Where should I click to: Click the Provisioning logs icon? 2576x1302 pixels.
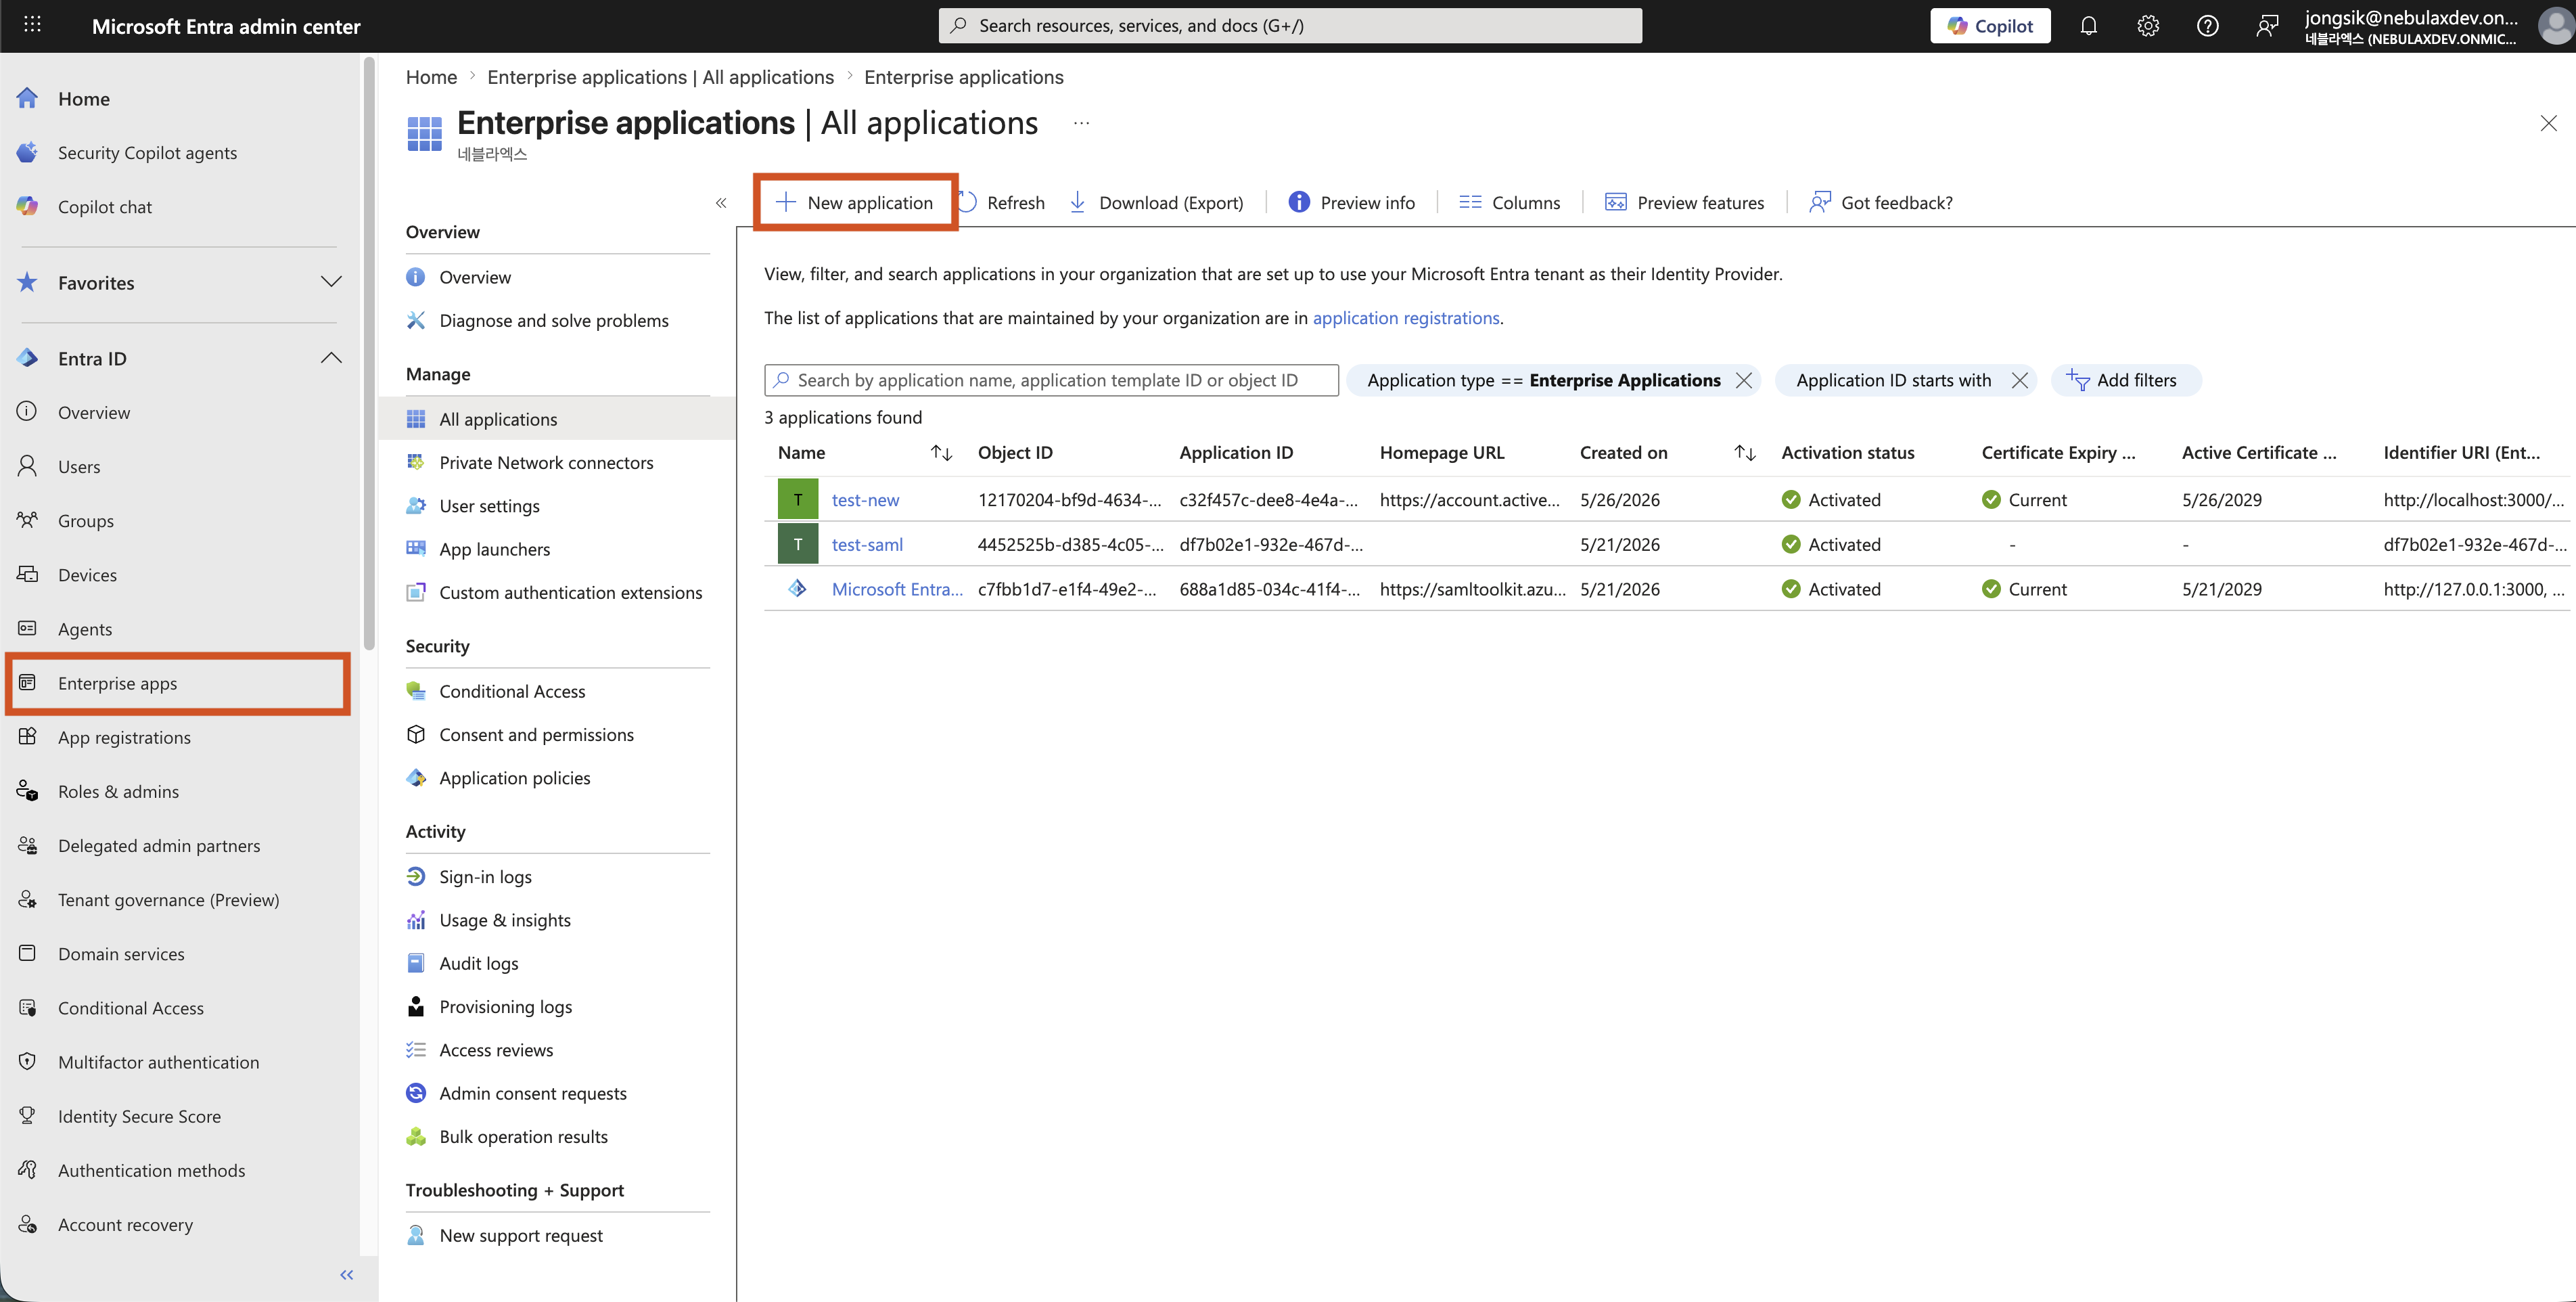tap(416, 1006)
